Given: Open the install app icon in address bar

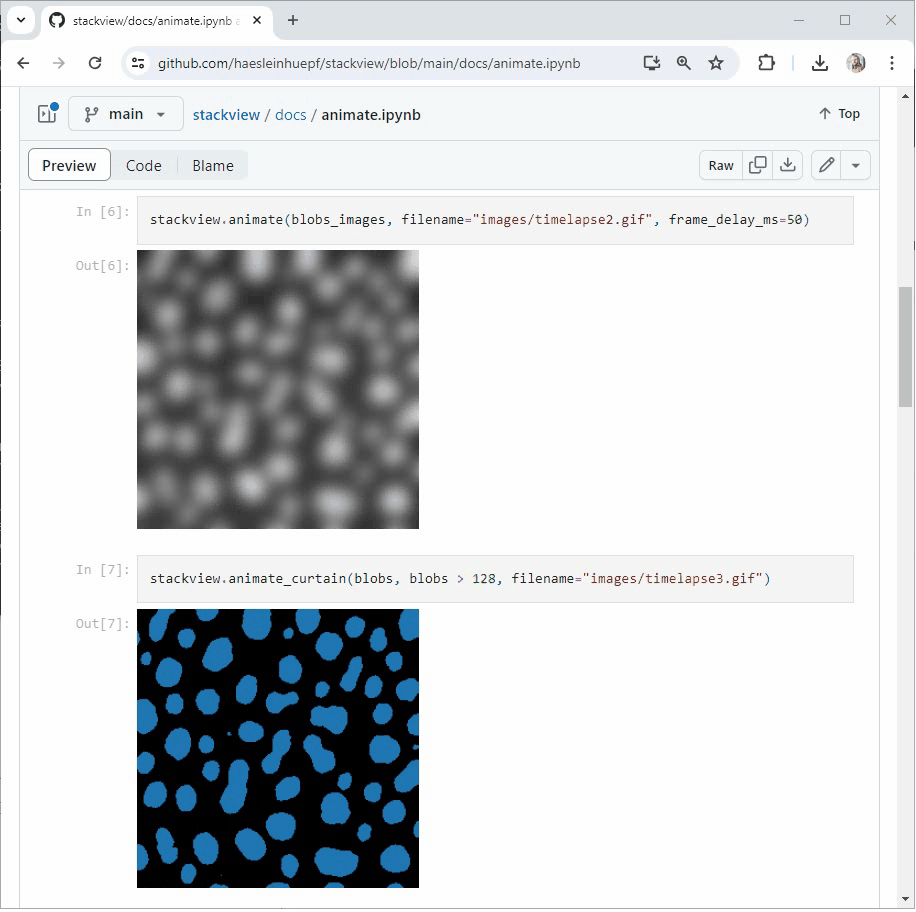Looking at the screenshot, I should coord(652,63).
